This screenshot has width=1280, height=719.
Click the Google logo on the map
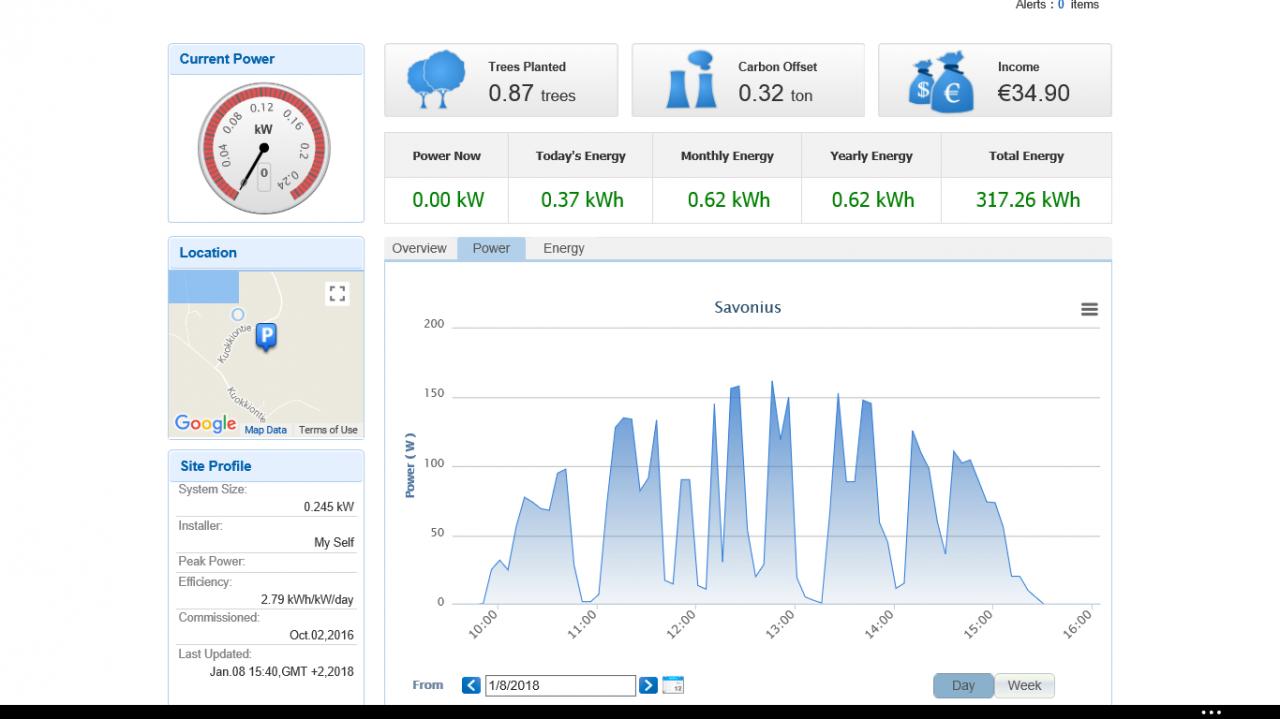coord(205,423)
